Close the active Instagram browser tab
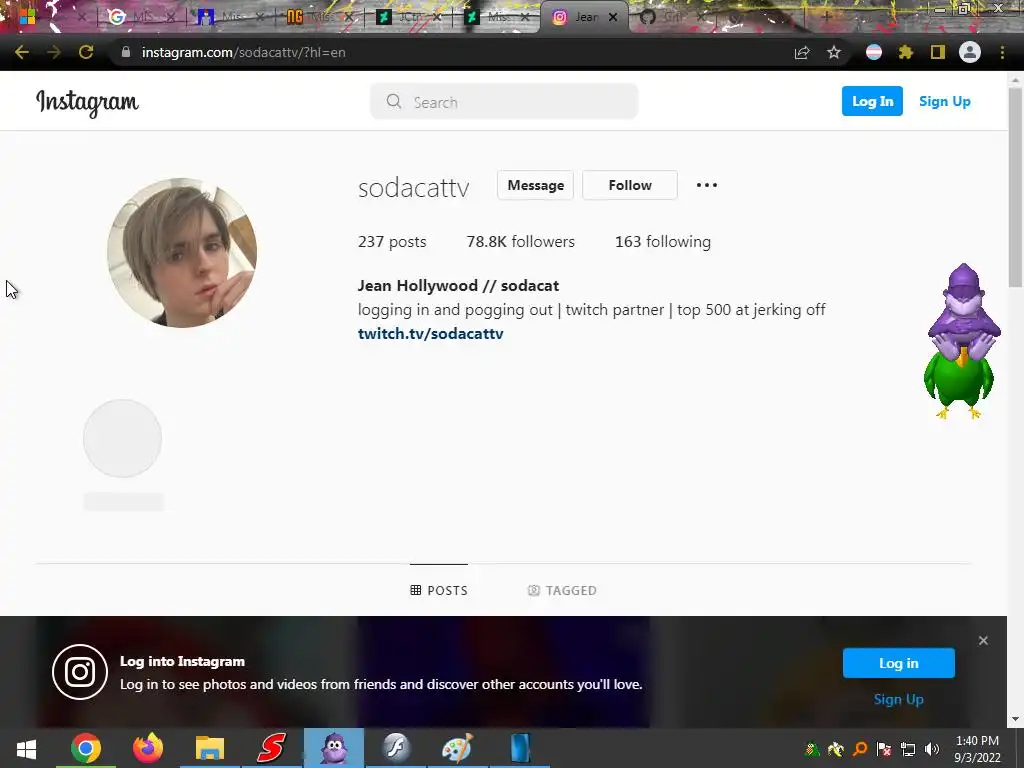 coord(613,18)
